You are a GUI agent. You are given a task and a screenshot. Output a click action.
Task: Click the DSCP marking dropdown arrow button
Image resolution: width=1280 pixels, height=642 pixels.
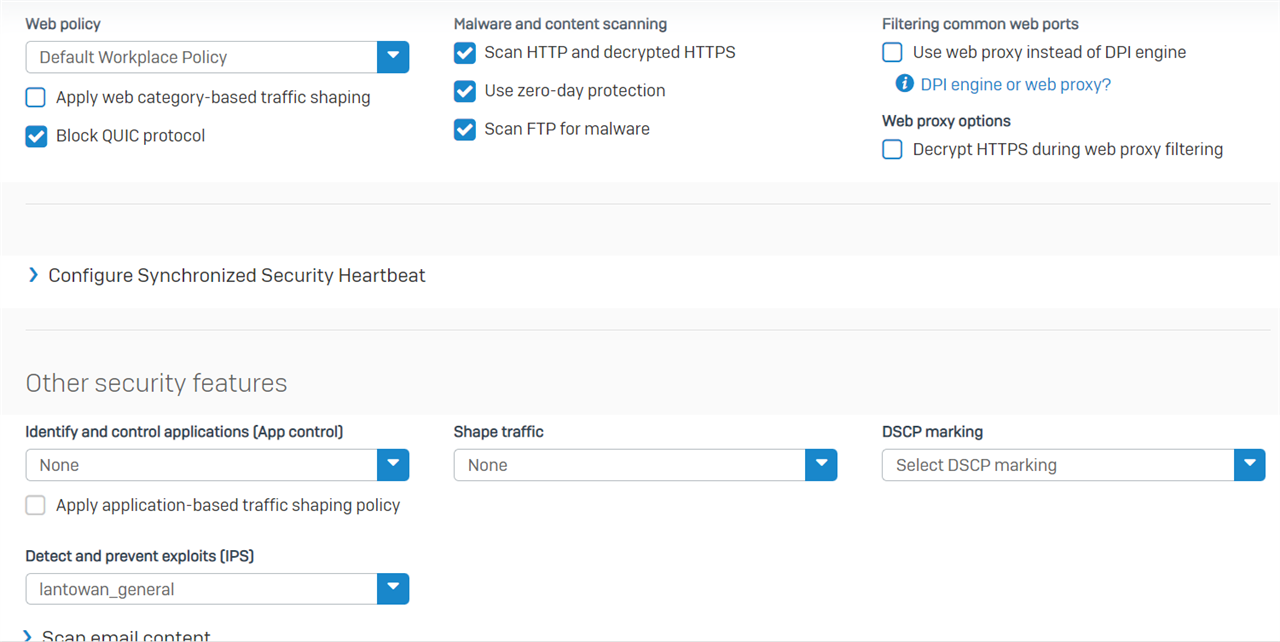1250,465
